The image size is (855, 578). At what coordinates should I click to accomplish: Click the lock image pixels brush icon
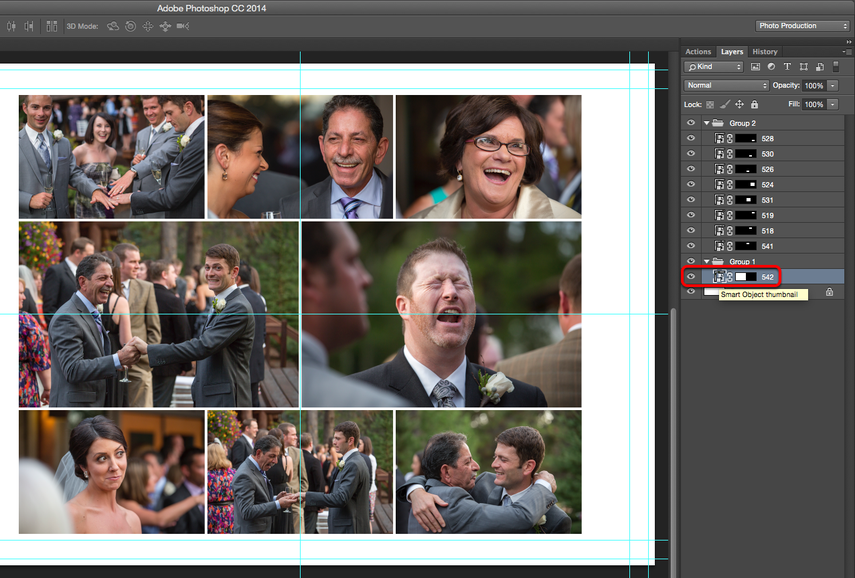click(725, 104)
